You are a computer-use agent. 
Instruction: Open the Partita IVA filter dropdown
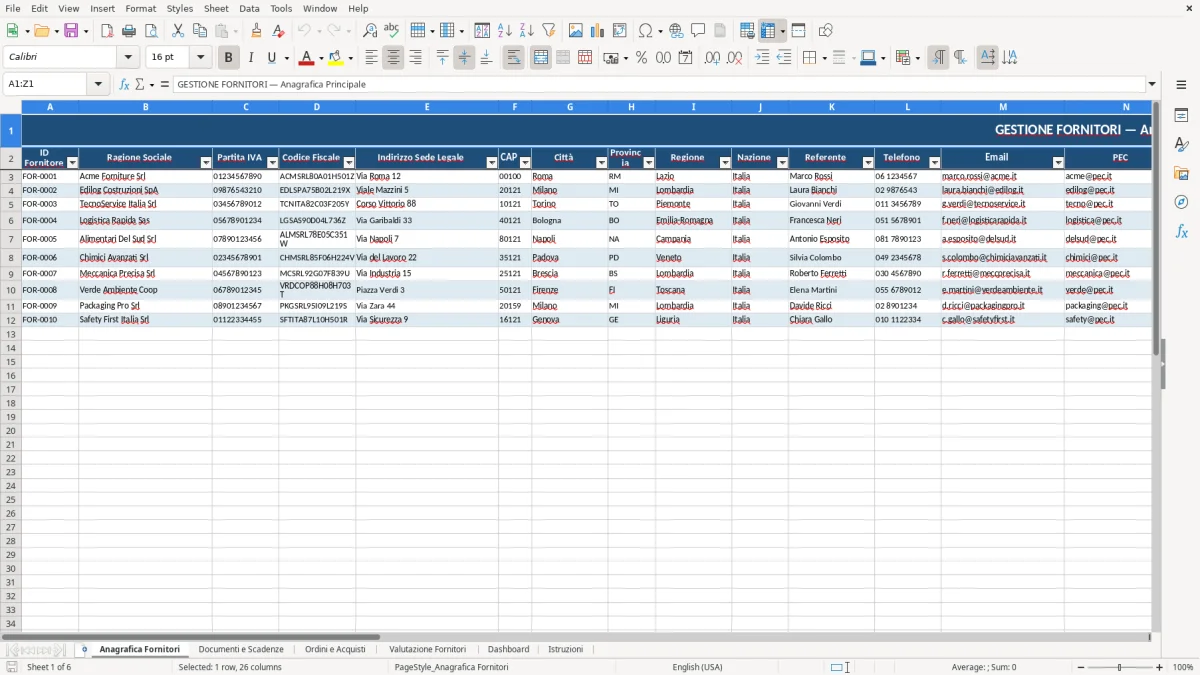(273, 162)
